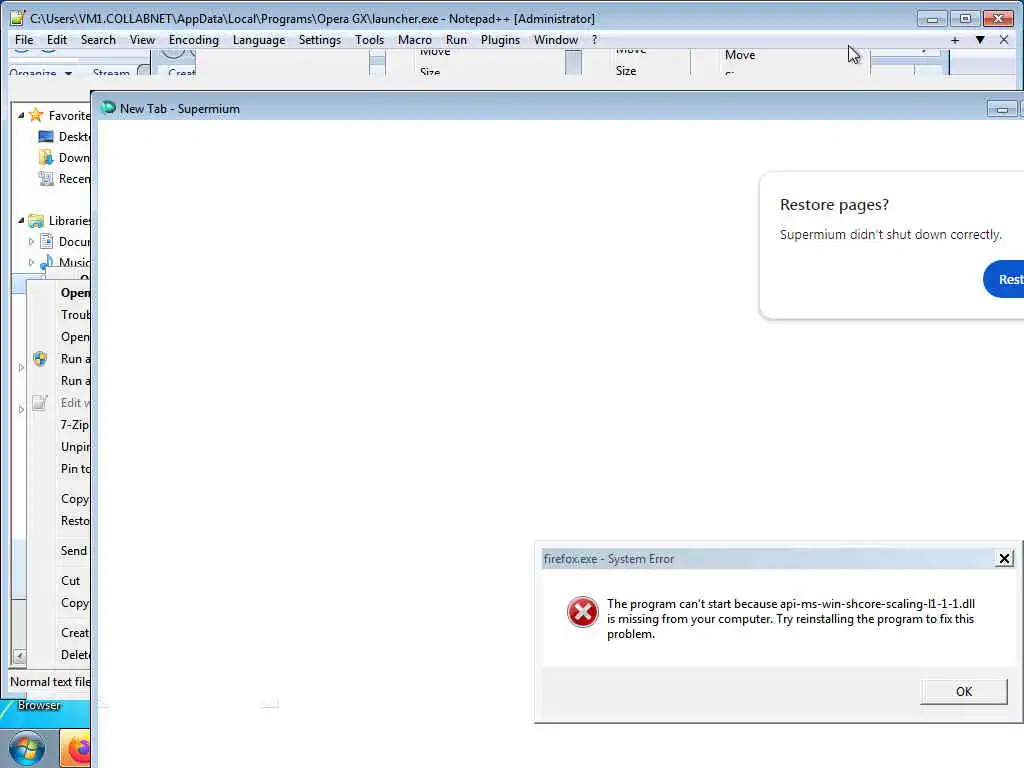Click the plus icon in Notepad++ menu bar

[x=955, y=40]
